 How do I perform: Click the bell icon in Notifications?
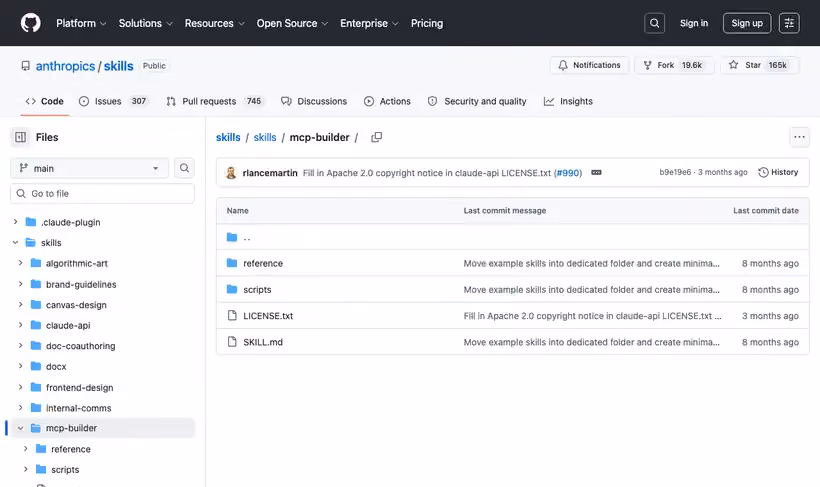563,65
